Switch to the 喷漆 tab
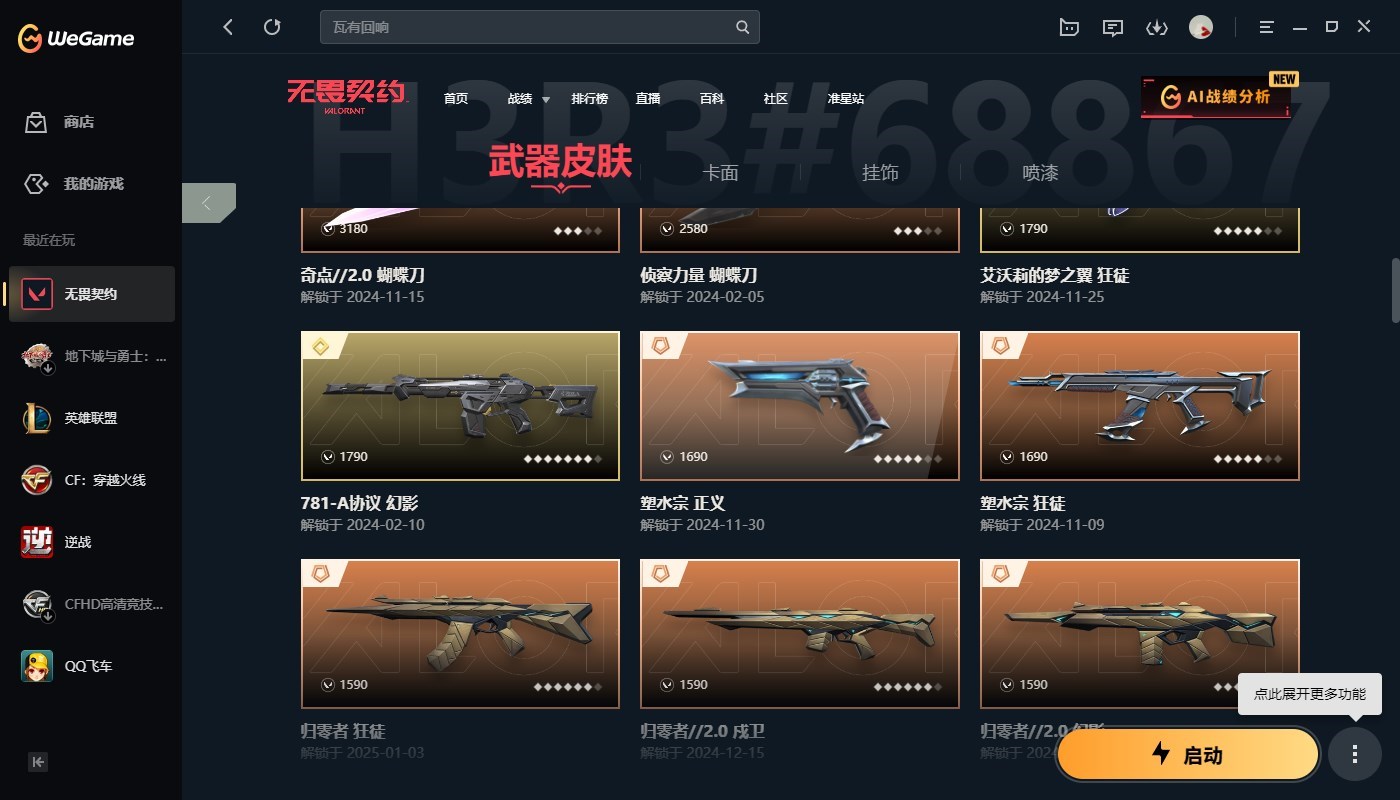The height and width of the screenshot is (800, 1400). tap(1040, 172)
